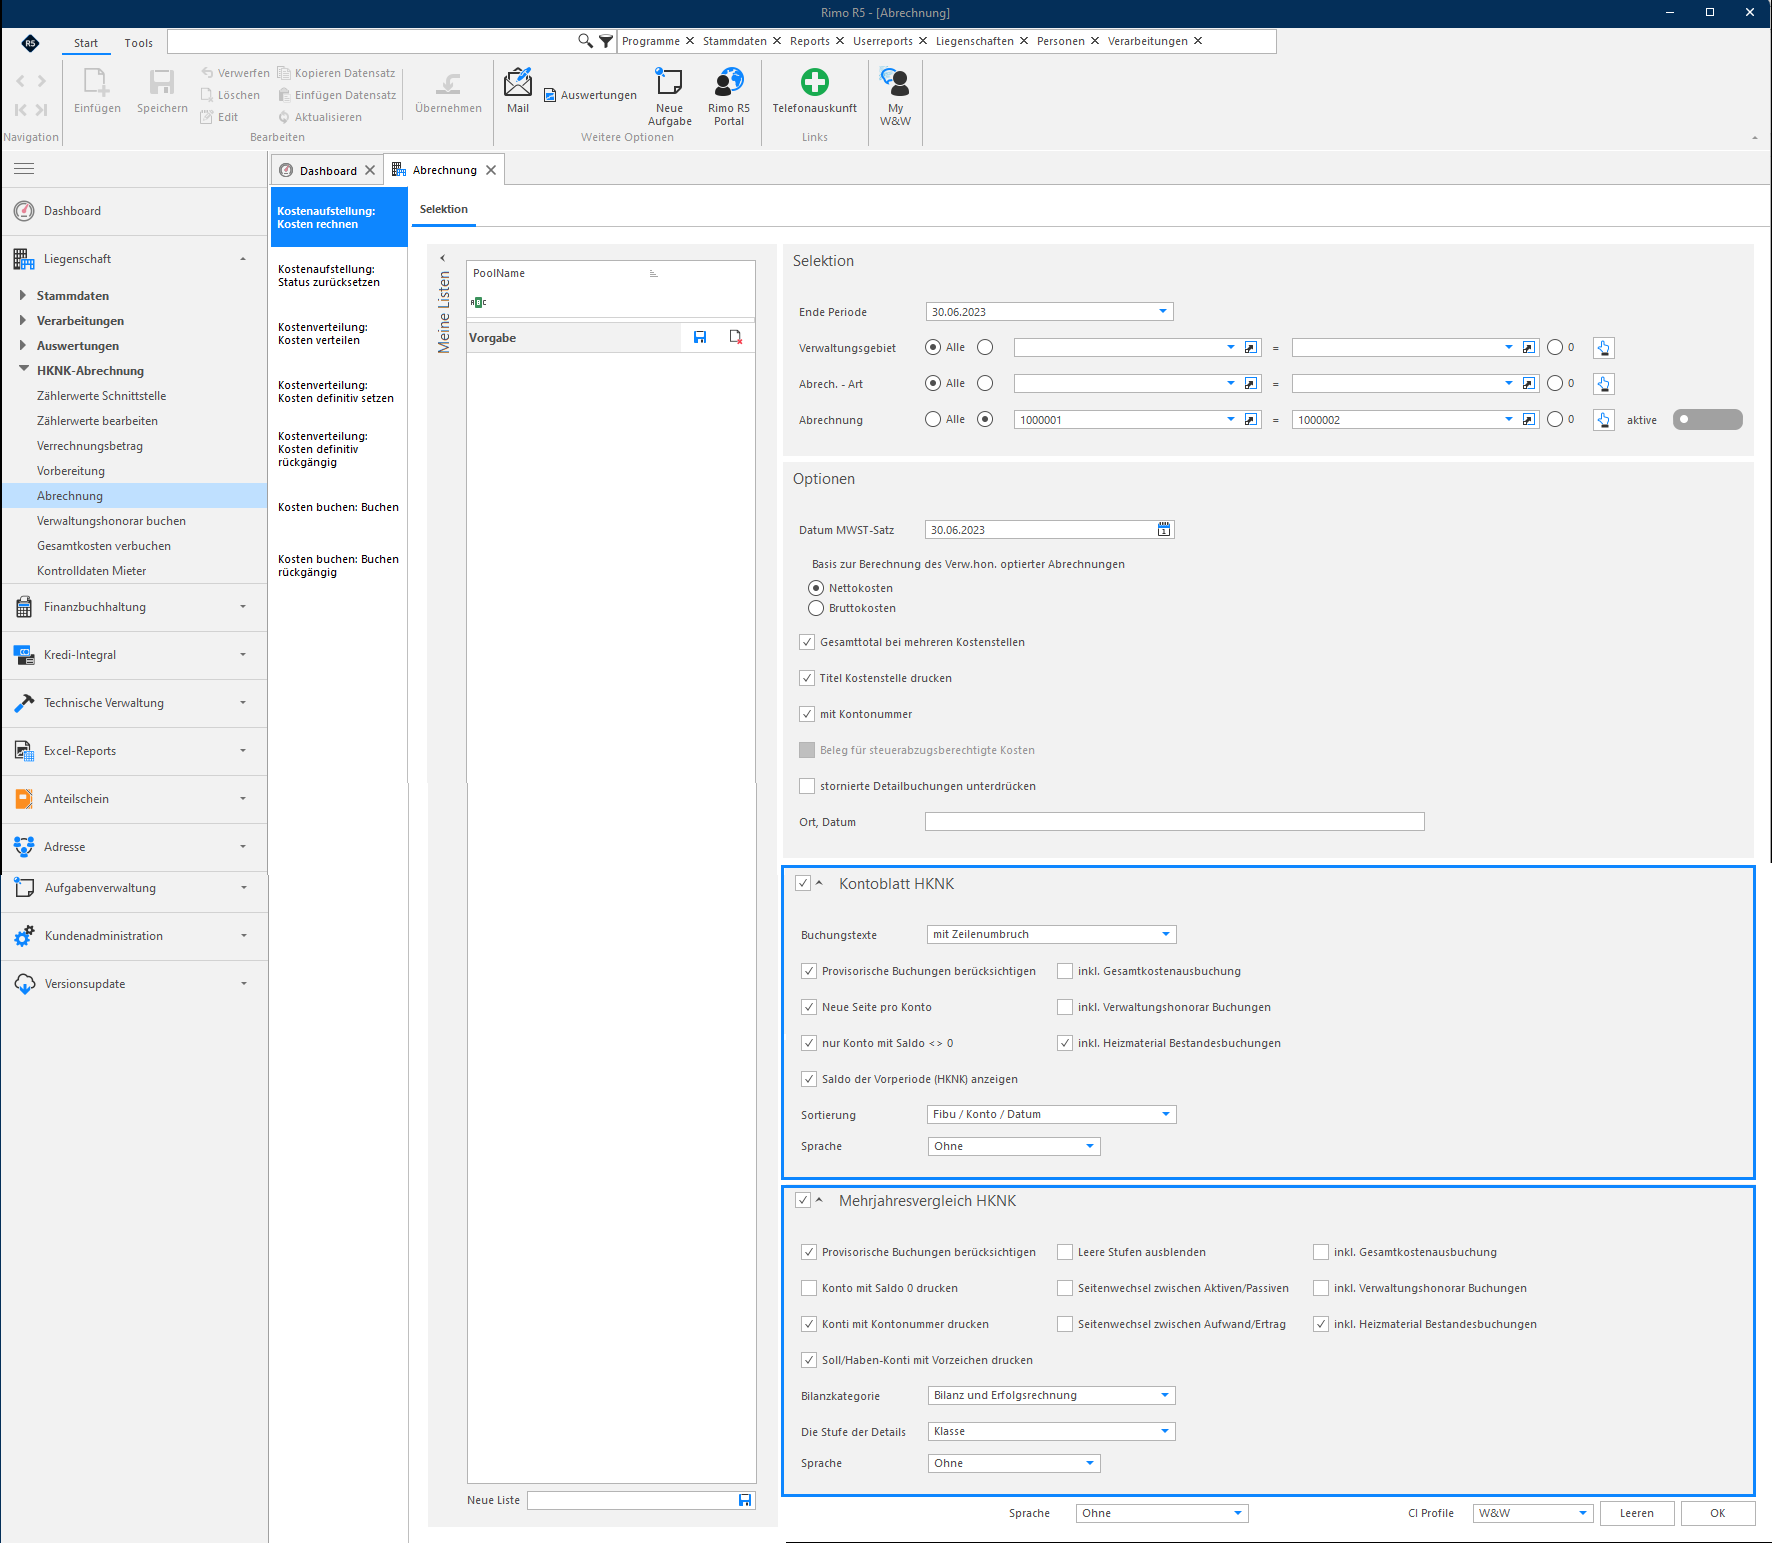
Task: Collapse the Meine Listen panel arrow
Action: (x=443, y=258)
